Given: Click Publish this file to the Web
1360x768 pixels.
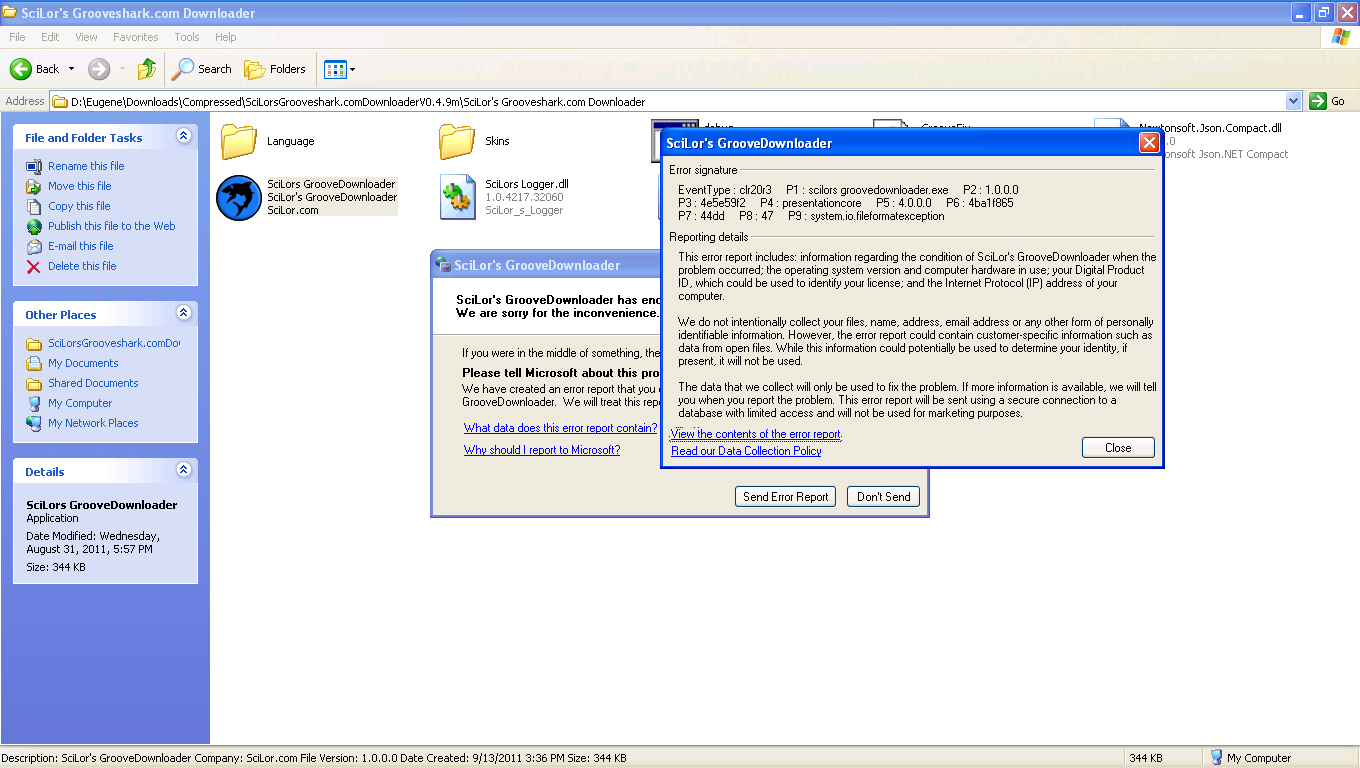Looking at the screenshot, I should (112, 226).
